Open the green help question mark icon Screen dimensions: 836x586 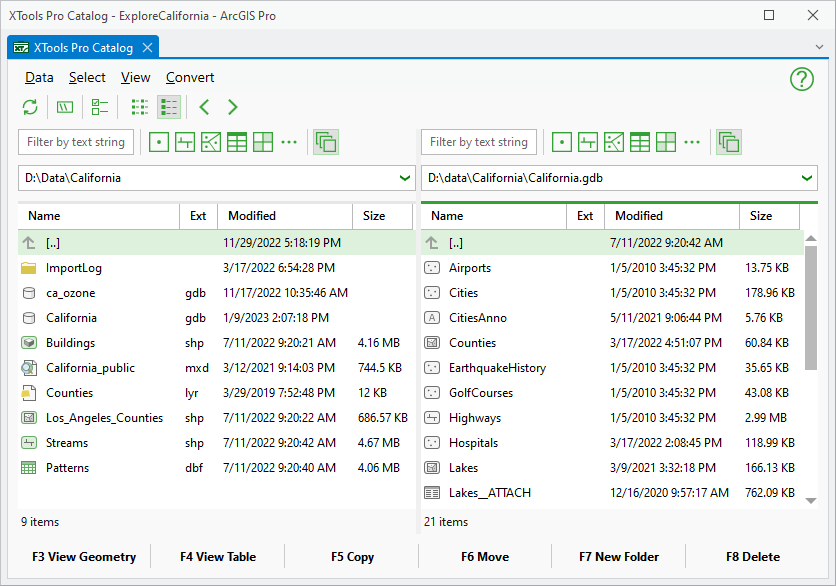801,79
